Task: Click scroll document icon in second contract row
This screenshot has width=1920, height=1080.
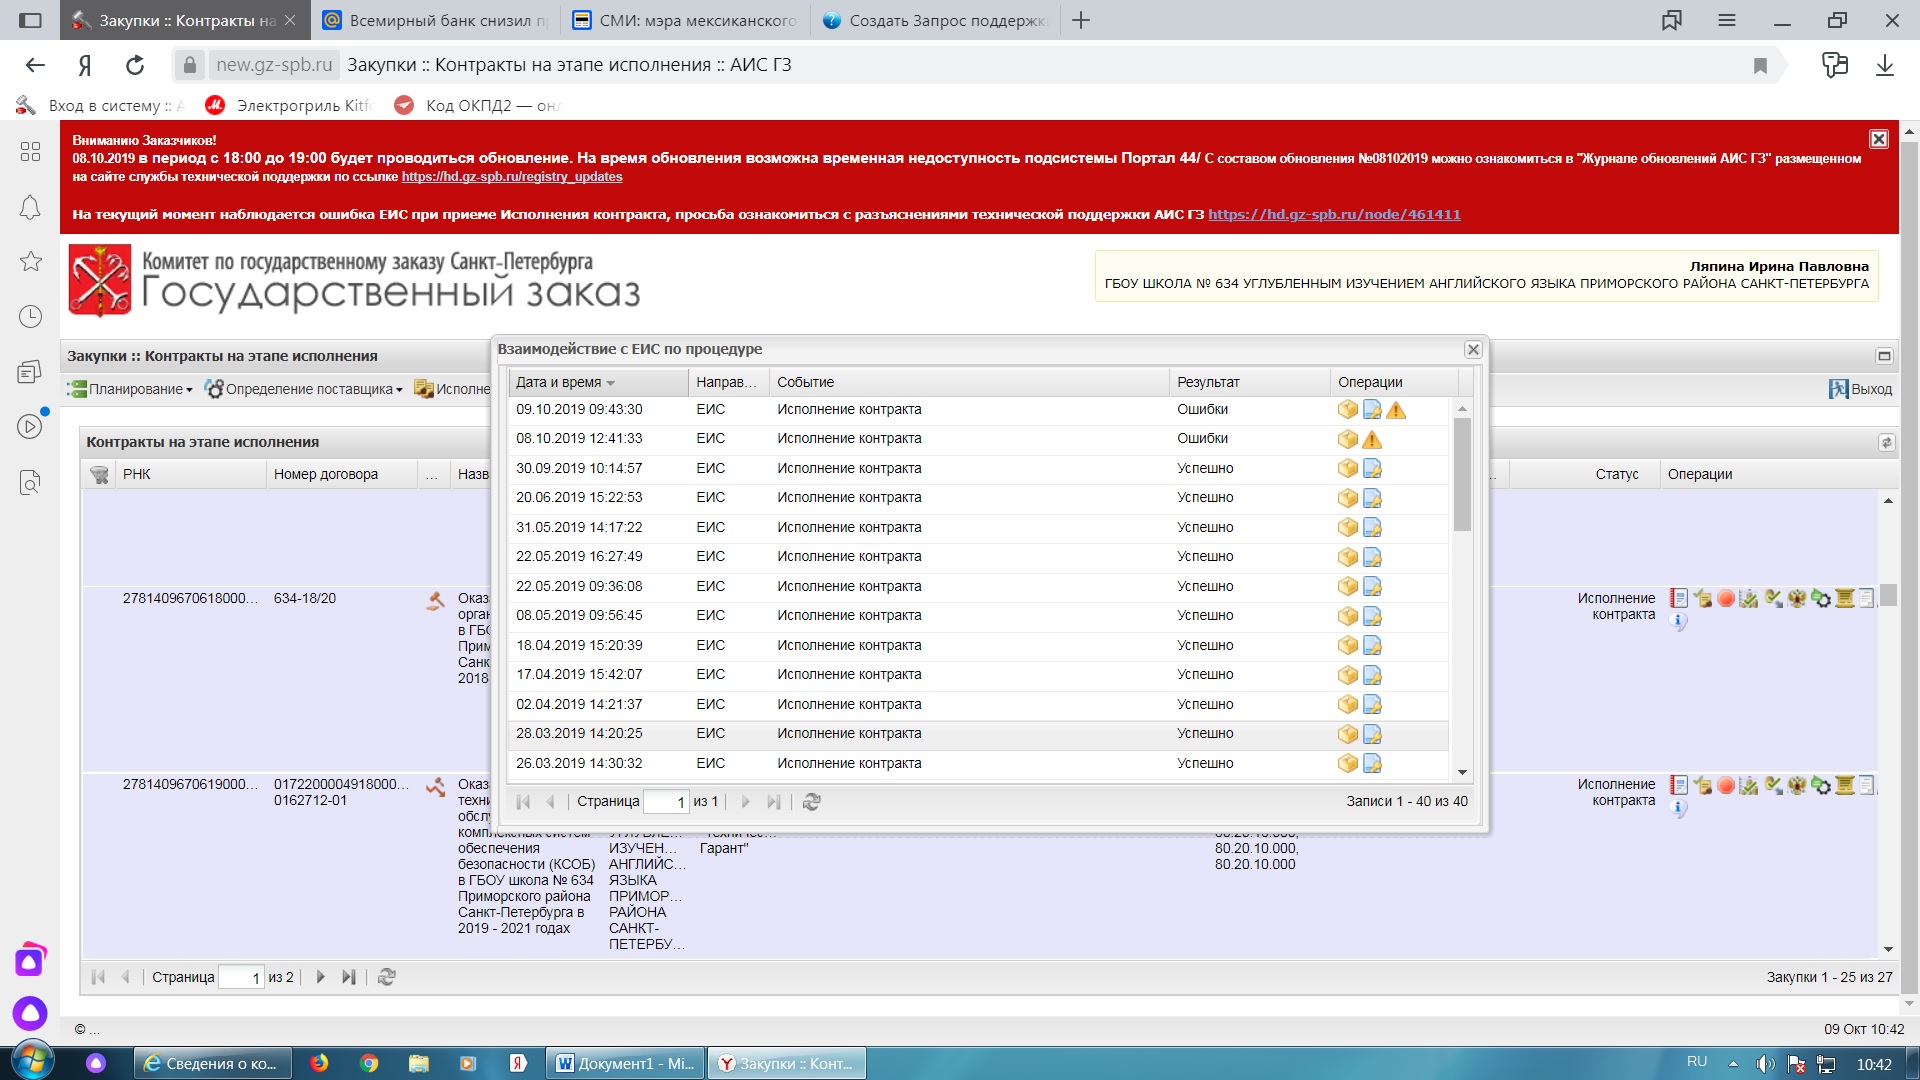Action: 1845,786
